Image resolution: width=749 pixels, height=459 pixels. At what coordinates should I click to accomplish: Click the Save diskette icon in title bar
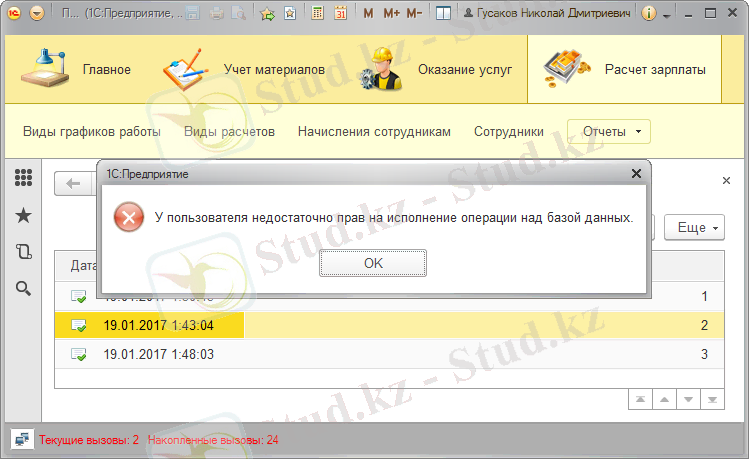point(193,13)
